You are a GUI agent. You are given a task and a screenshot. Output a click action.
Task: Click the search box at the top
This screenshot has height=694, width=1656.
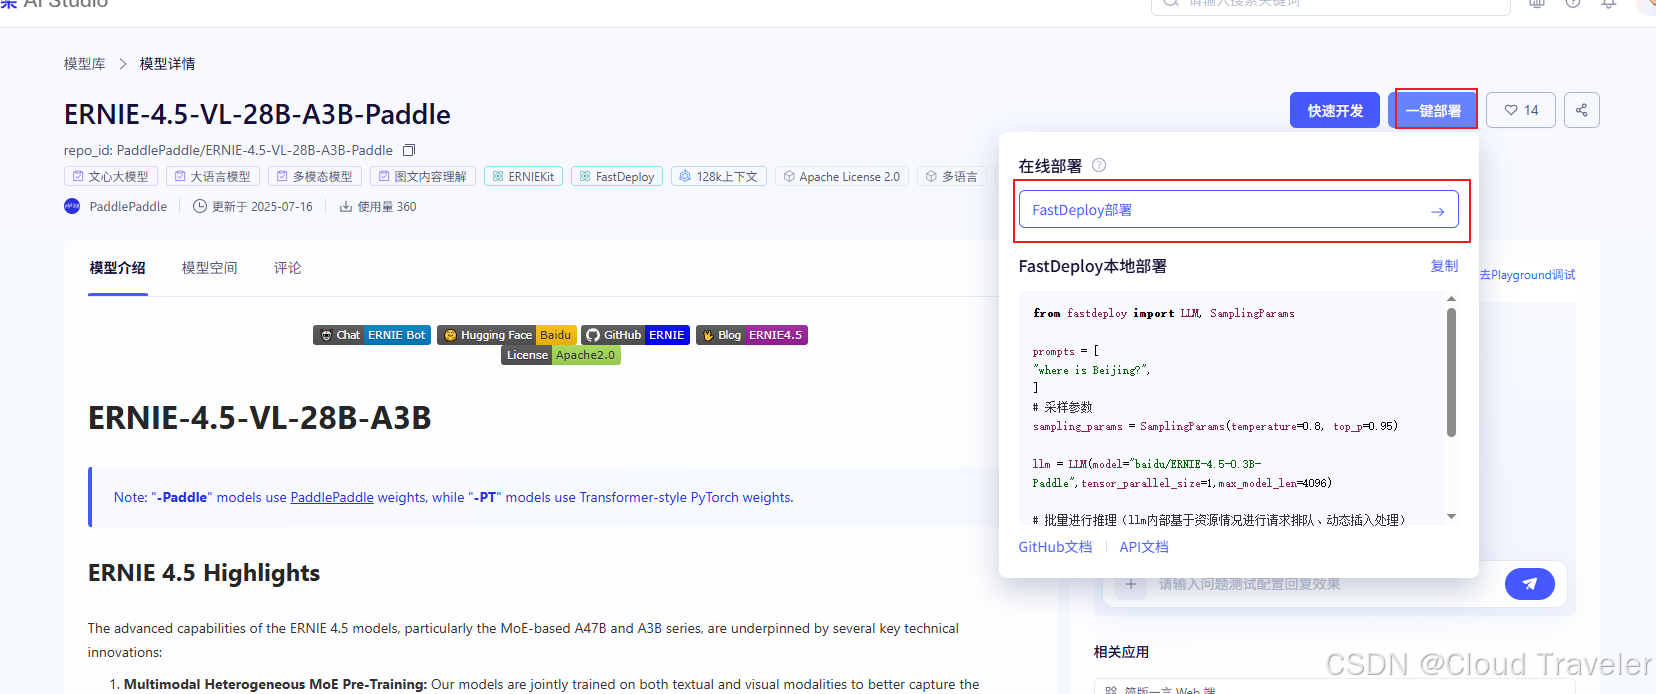coord(1330,5)
